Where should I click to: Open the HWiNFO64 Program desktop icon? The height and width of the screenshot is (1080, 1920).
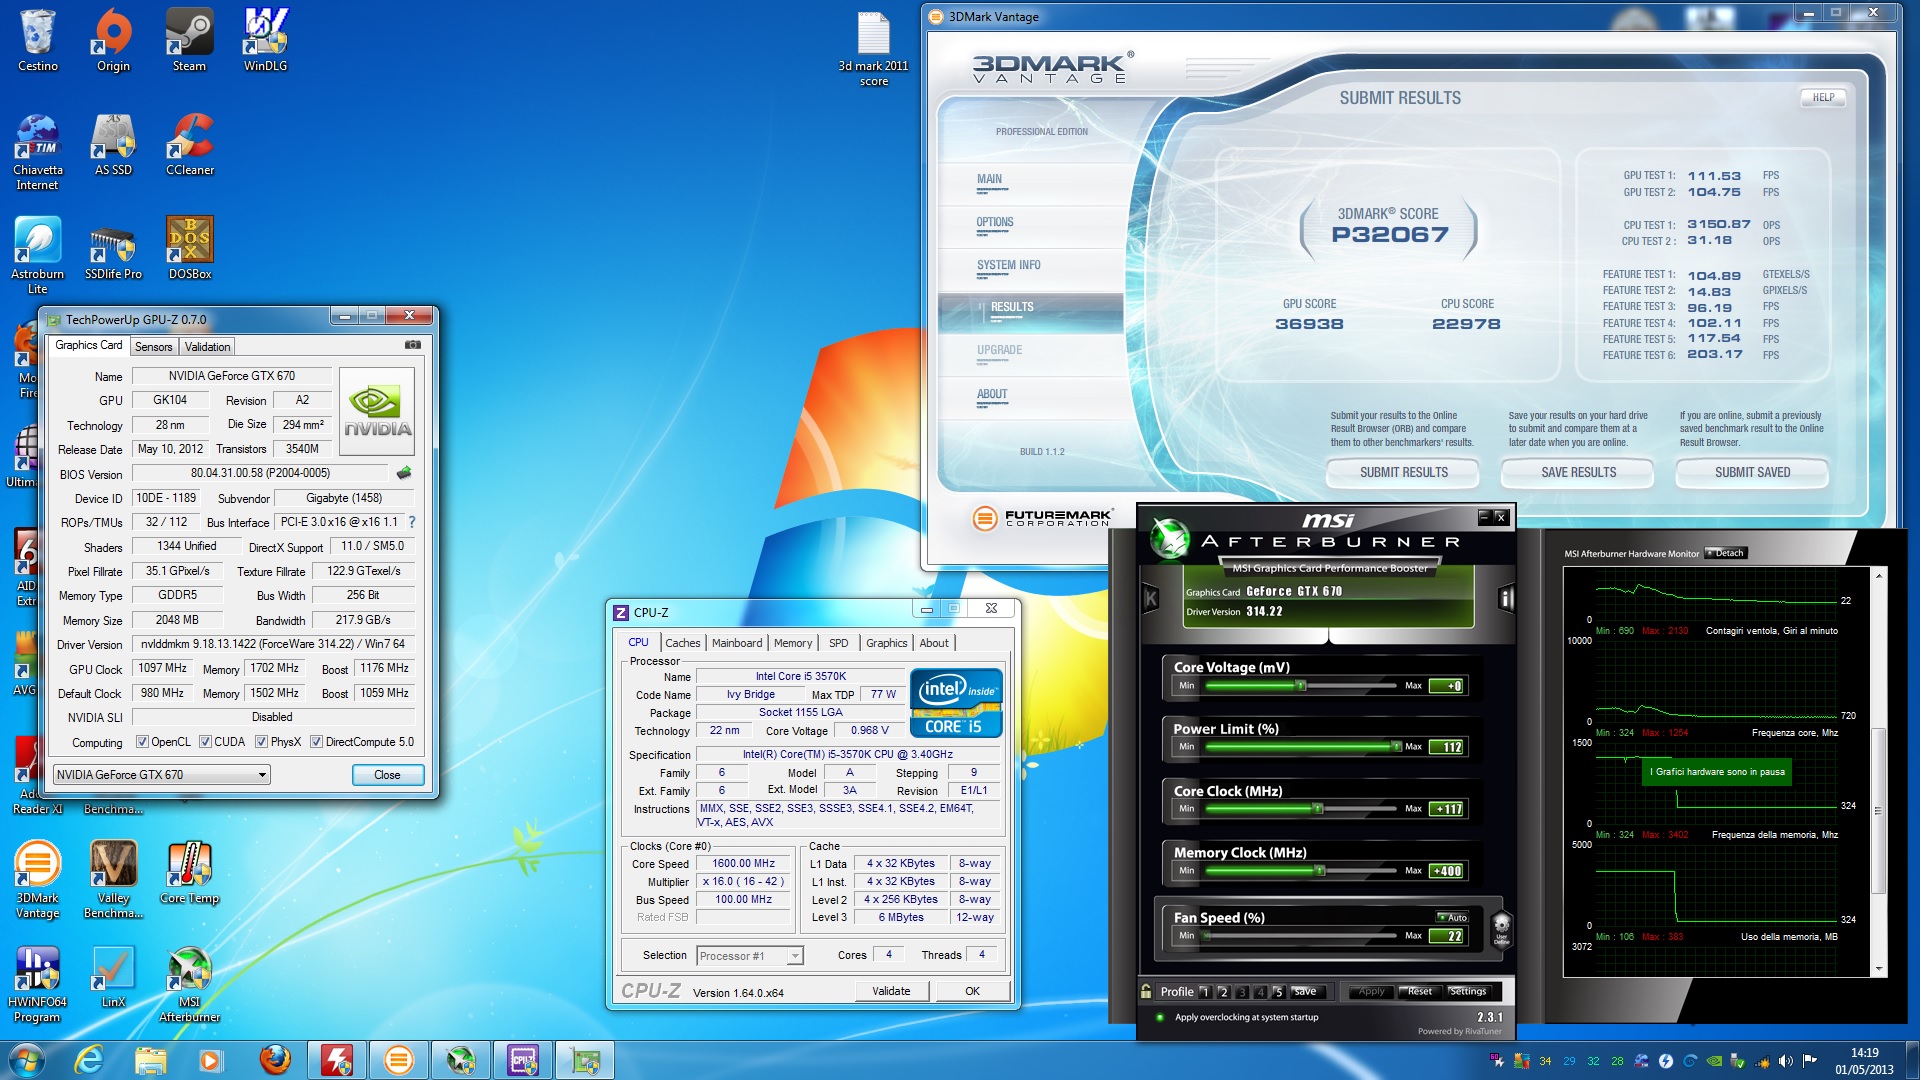coord(37,983)
